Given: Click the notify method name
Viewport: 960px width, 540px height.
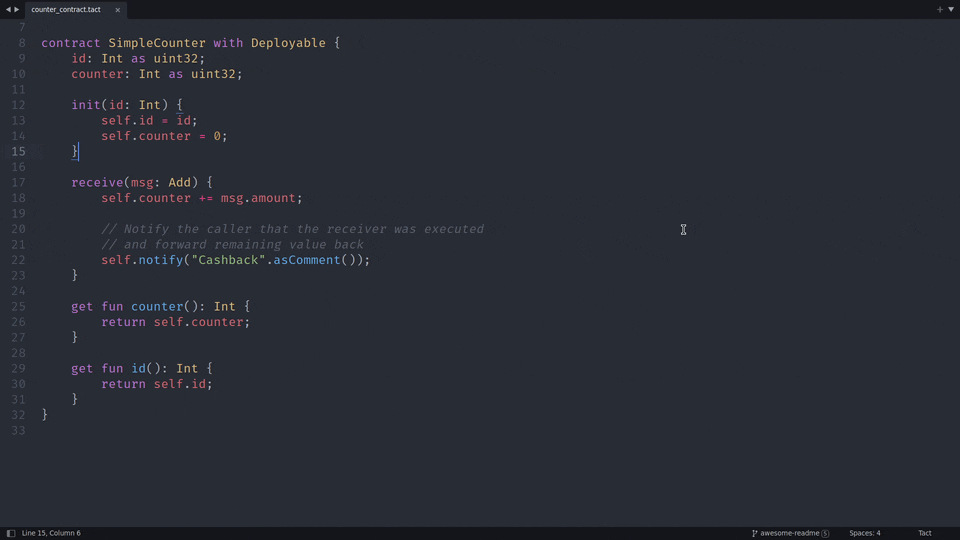Looking at the screenshot, I should click(160, 260).
